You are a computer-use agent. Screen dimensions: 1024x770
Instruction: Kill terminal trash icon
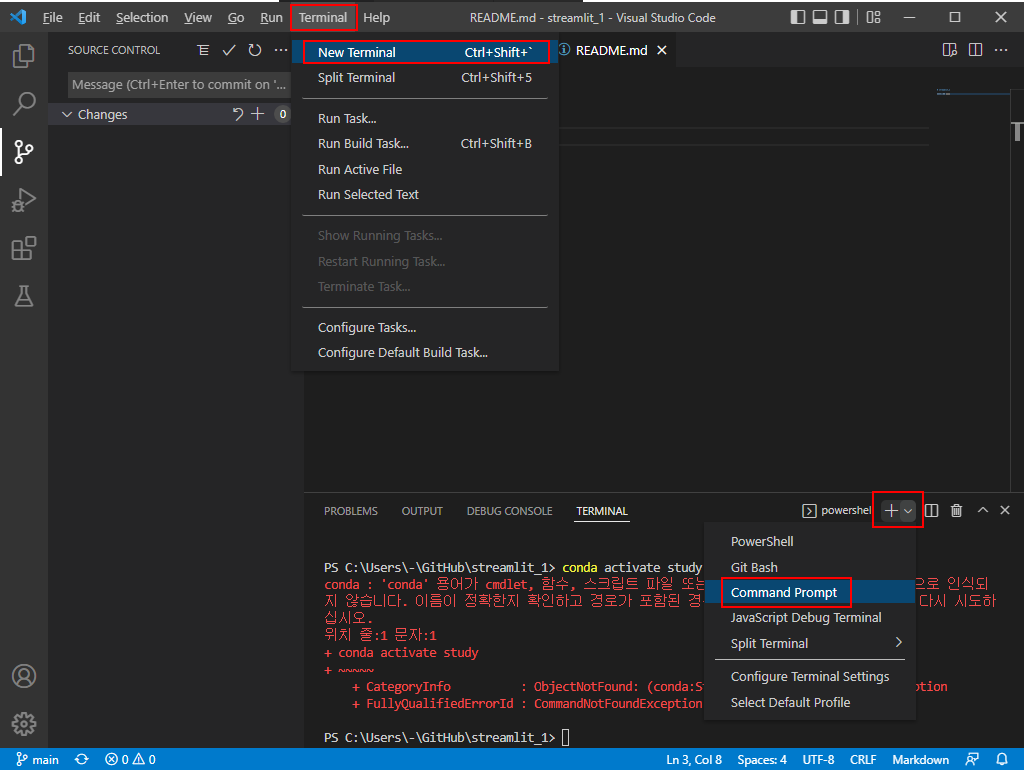point(956,511)
